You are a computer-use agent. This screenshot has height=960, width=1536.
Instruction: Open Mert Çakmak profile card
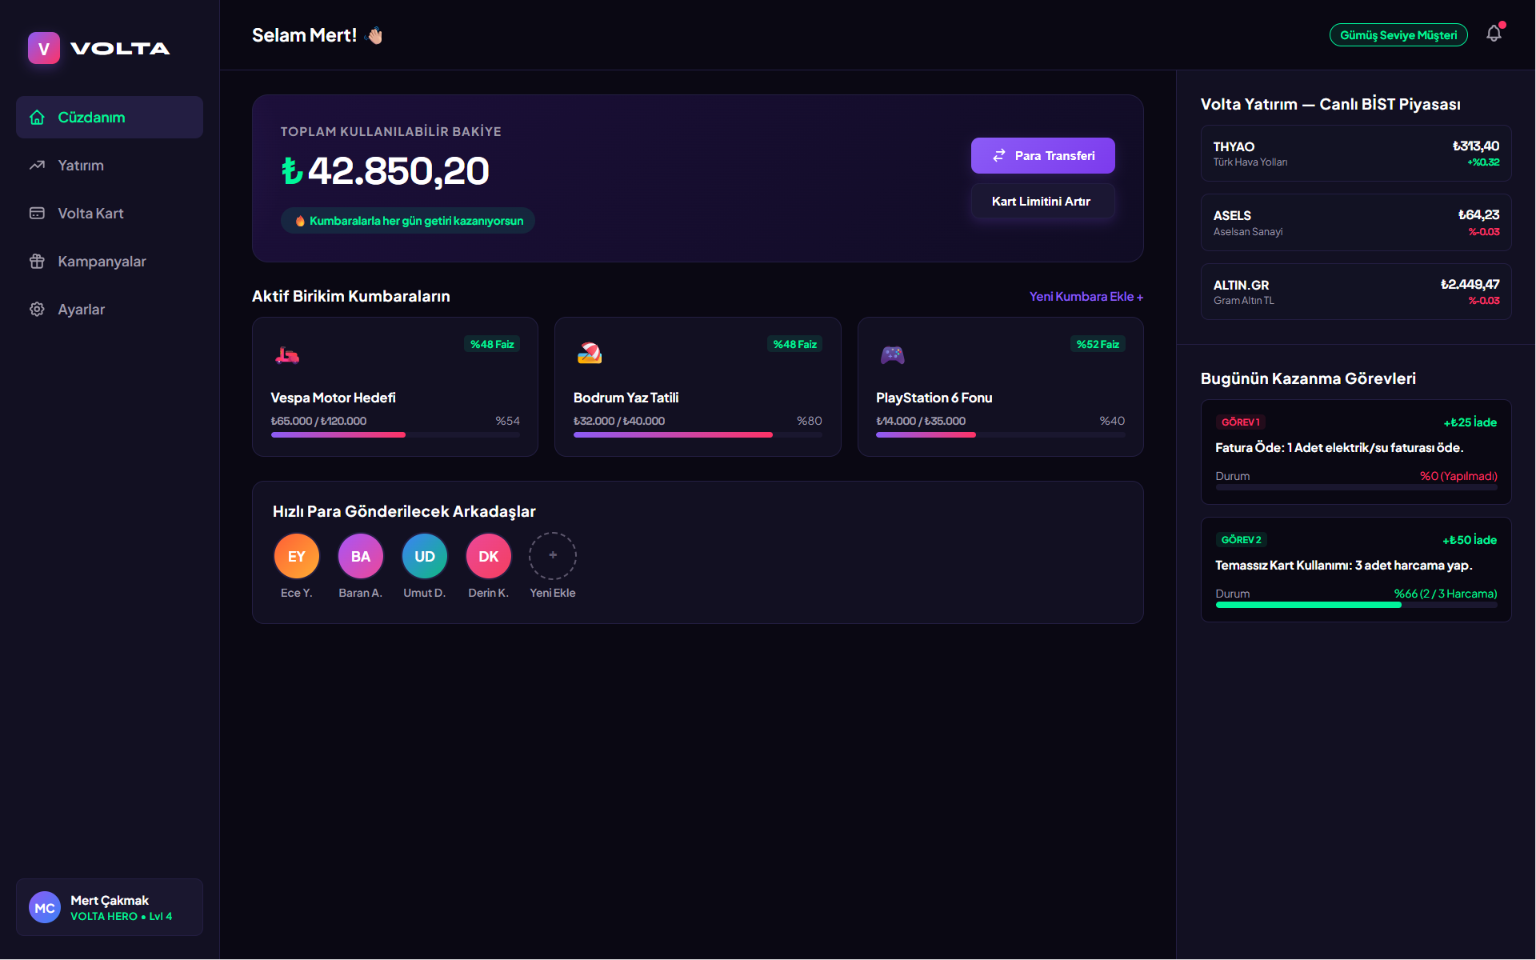110,907
